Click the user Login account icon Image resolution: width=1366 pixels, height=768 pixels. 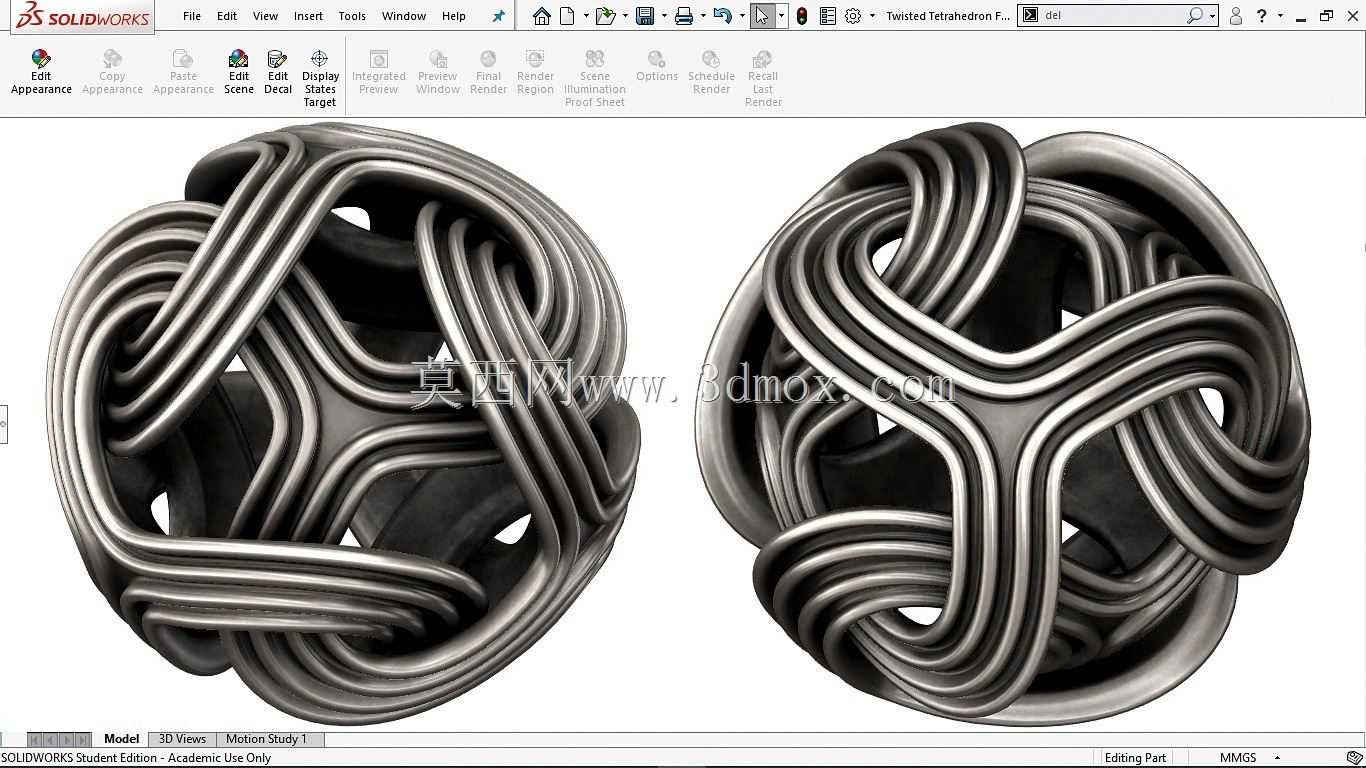(x=1236, y=16)
